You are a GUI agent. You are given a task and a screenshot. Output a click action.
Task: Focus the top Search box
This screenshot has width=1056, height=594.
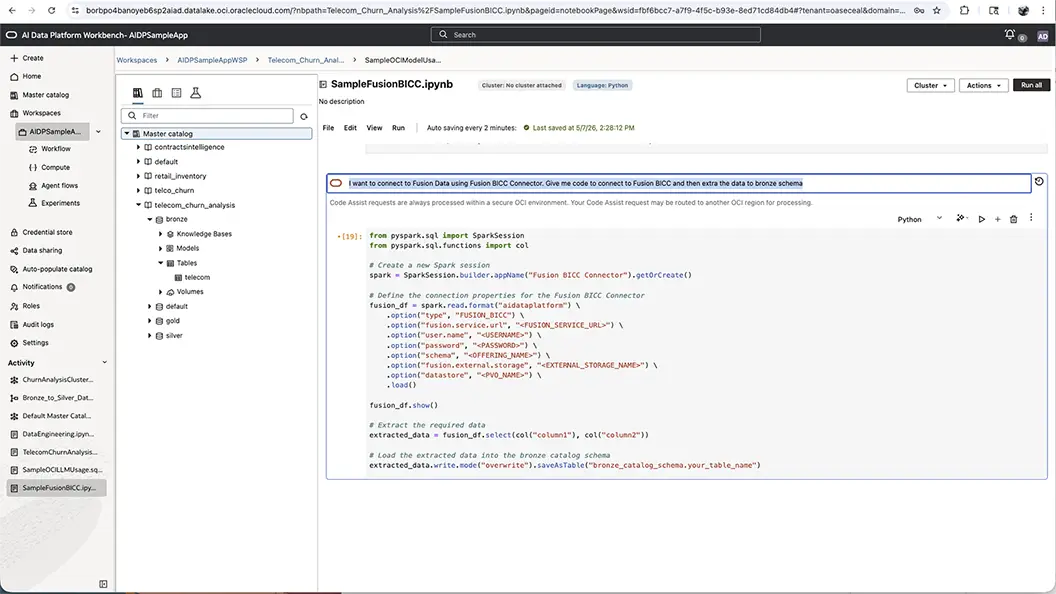click(x=595, y=34)
